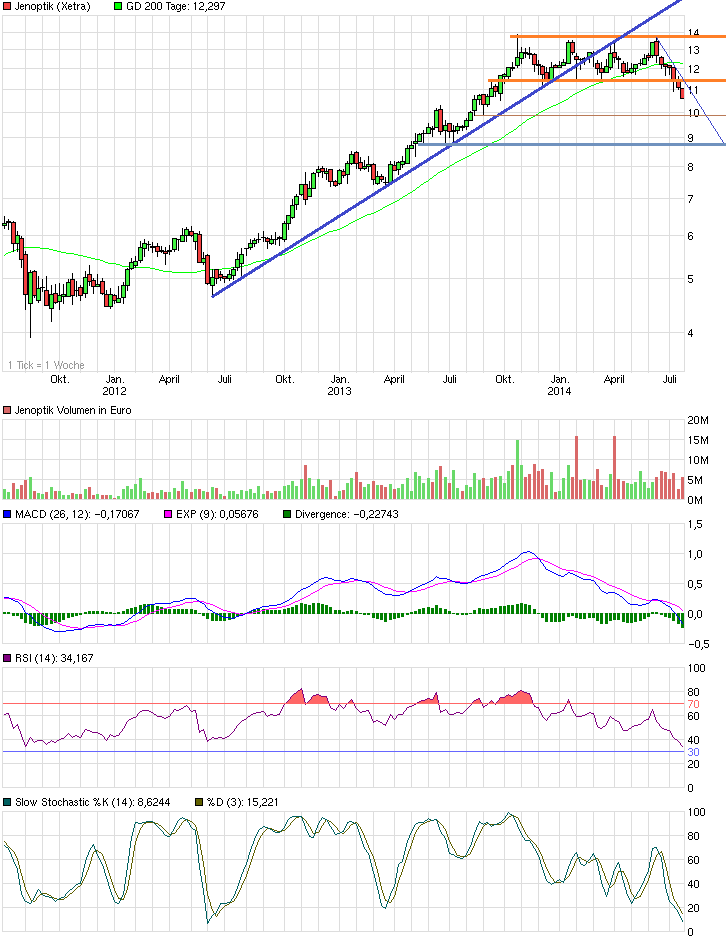
Task: Click the red 70 level on RSI scale
Action: (x=692, y=704)
